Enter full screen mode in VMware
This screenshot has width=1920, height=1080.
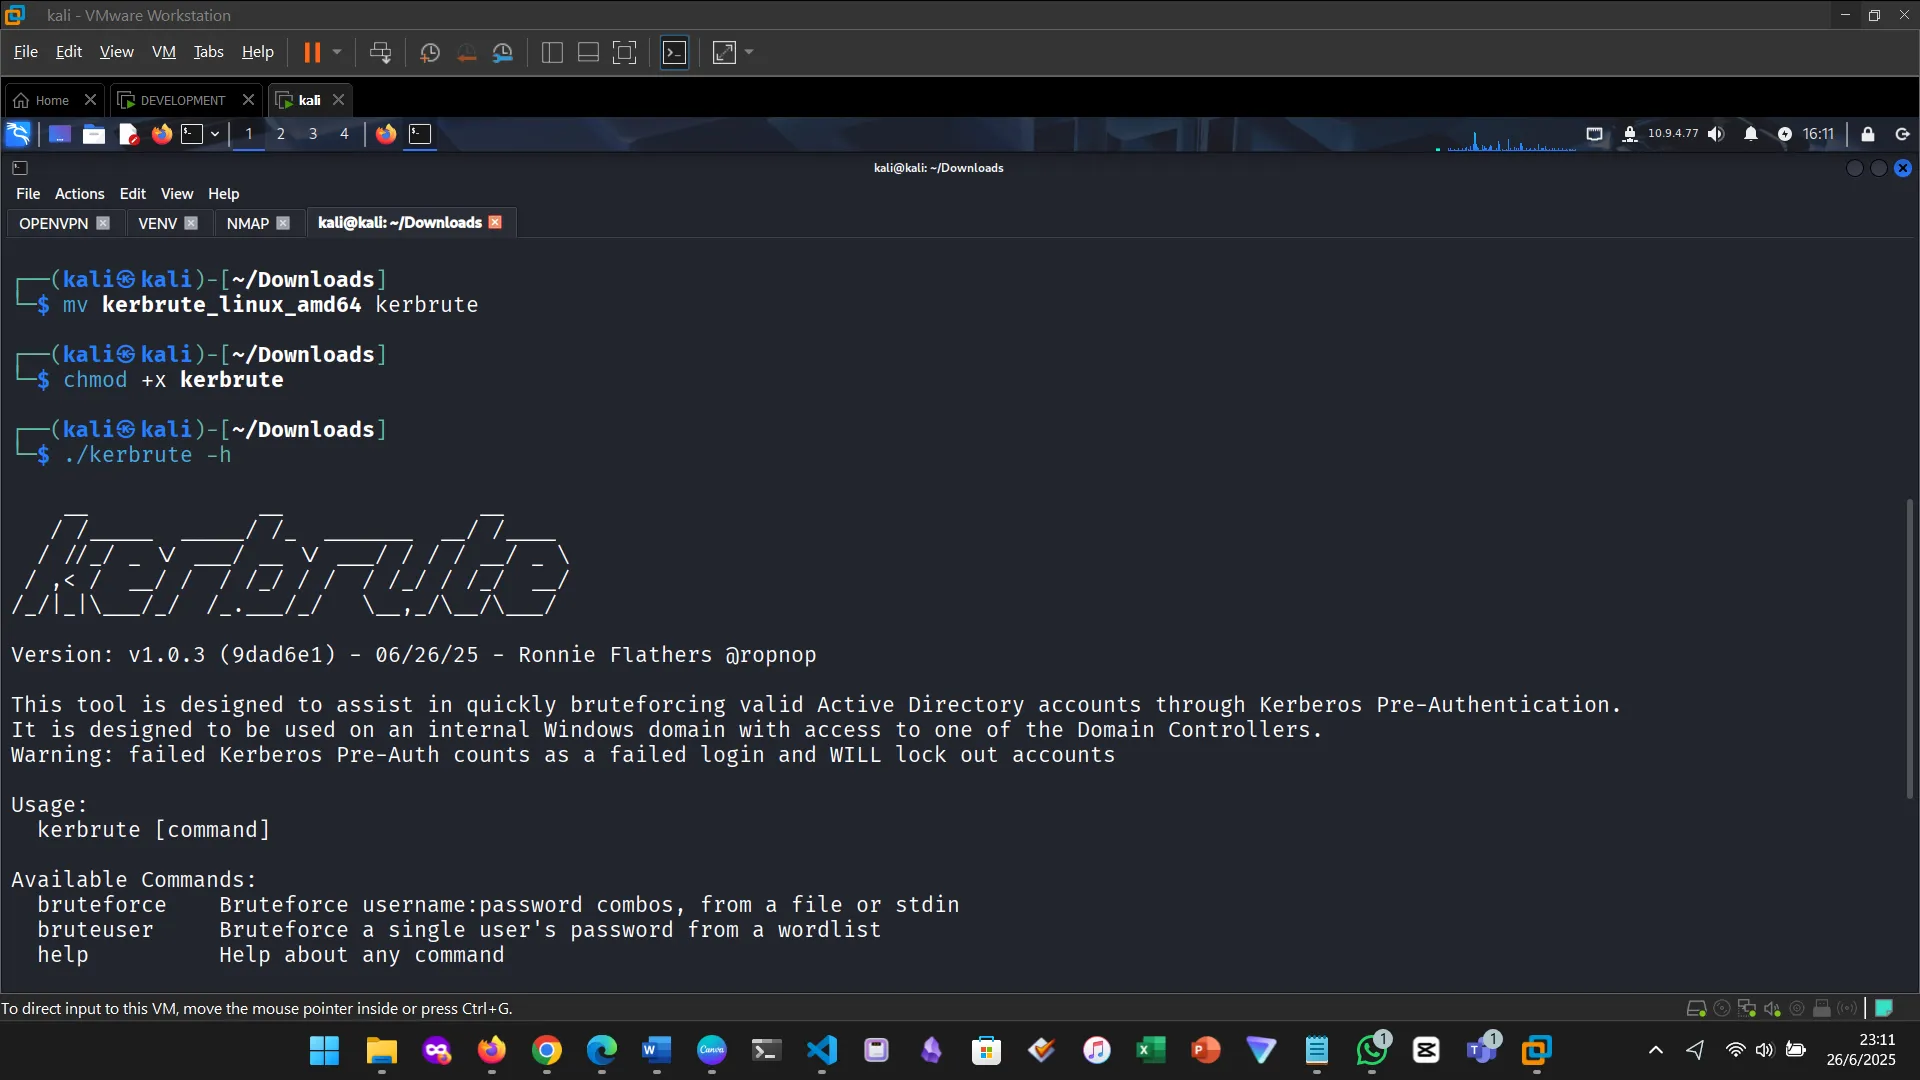724,52
